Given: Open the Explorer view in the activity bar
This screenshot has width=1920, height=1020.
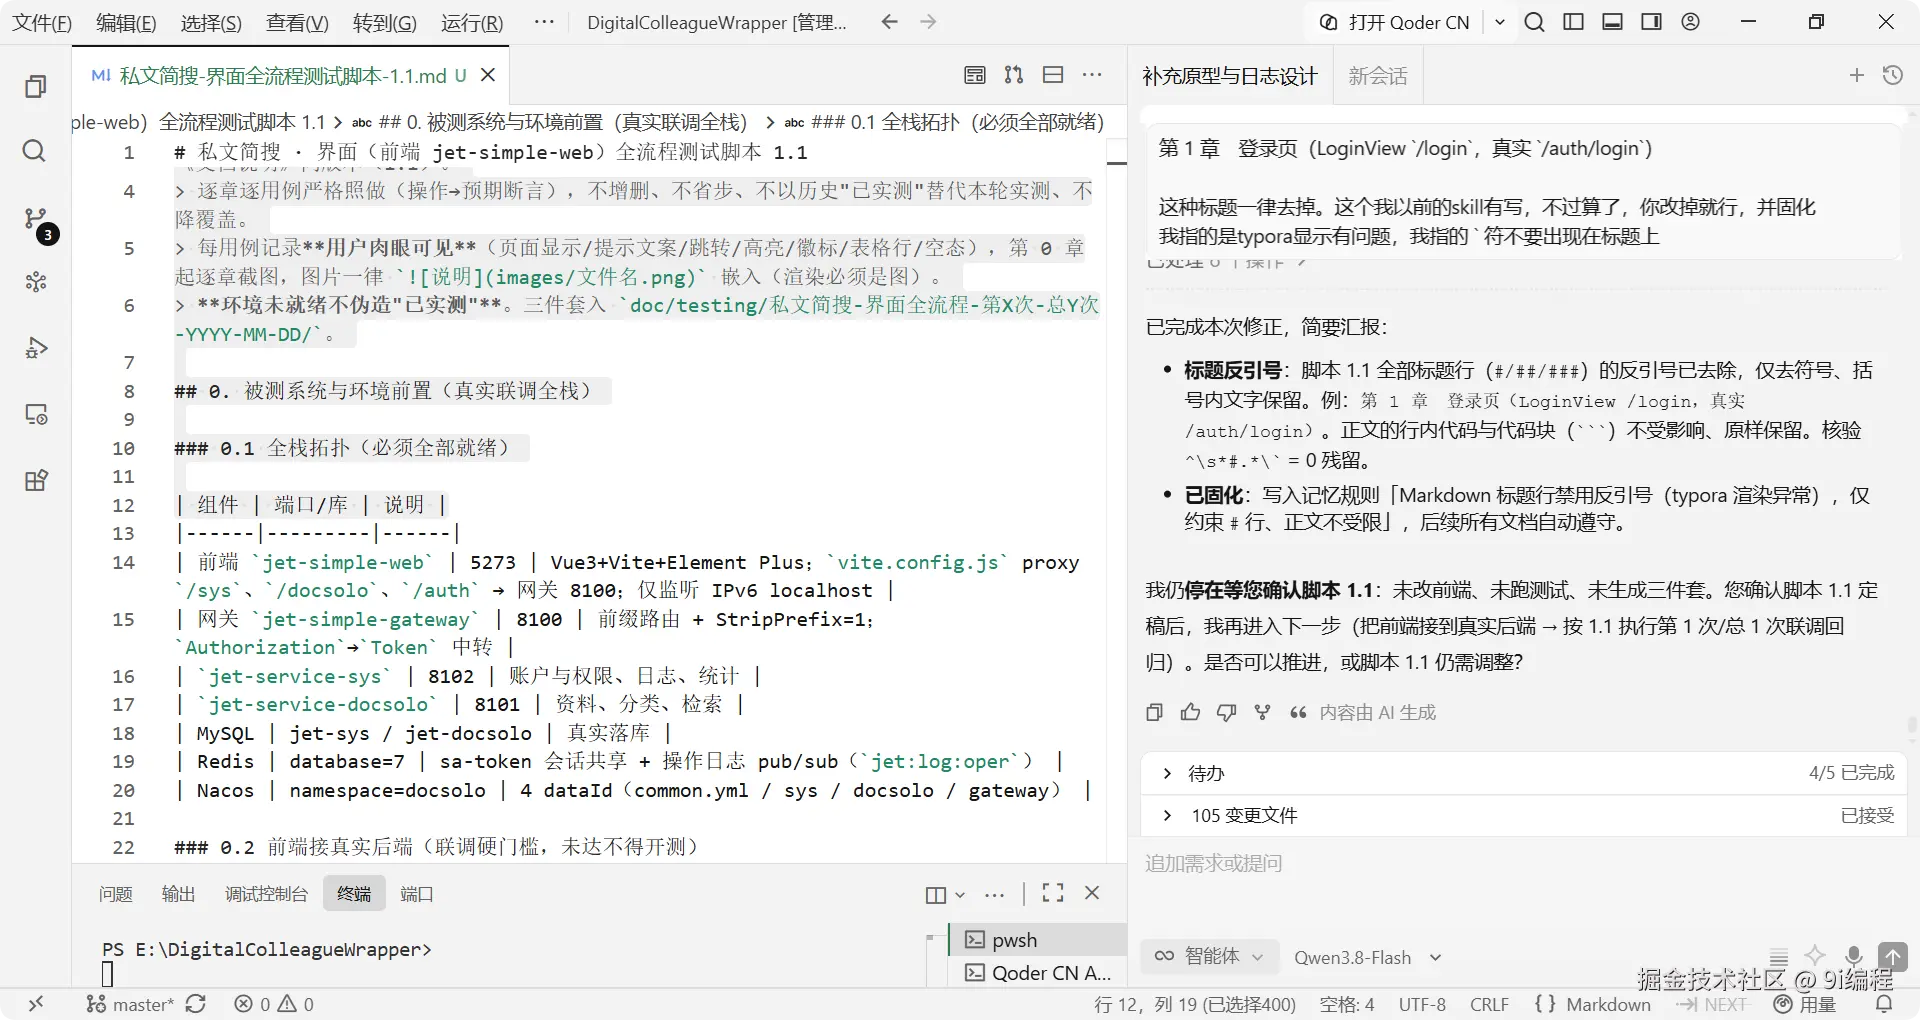Looking at the screenshot, I should (36, 86).
